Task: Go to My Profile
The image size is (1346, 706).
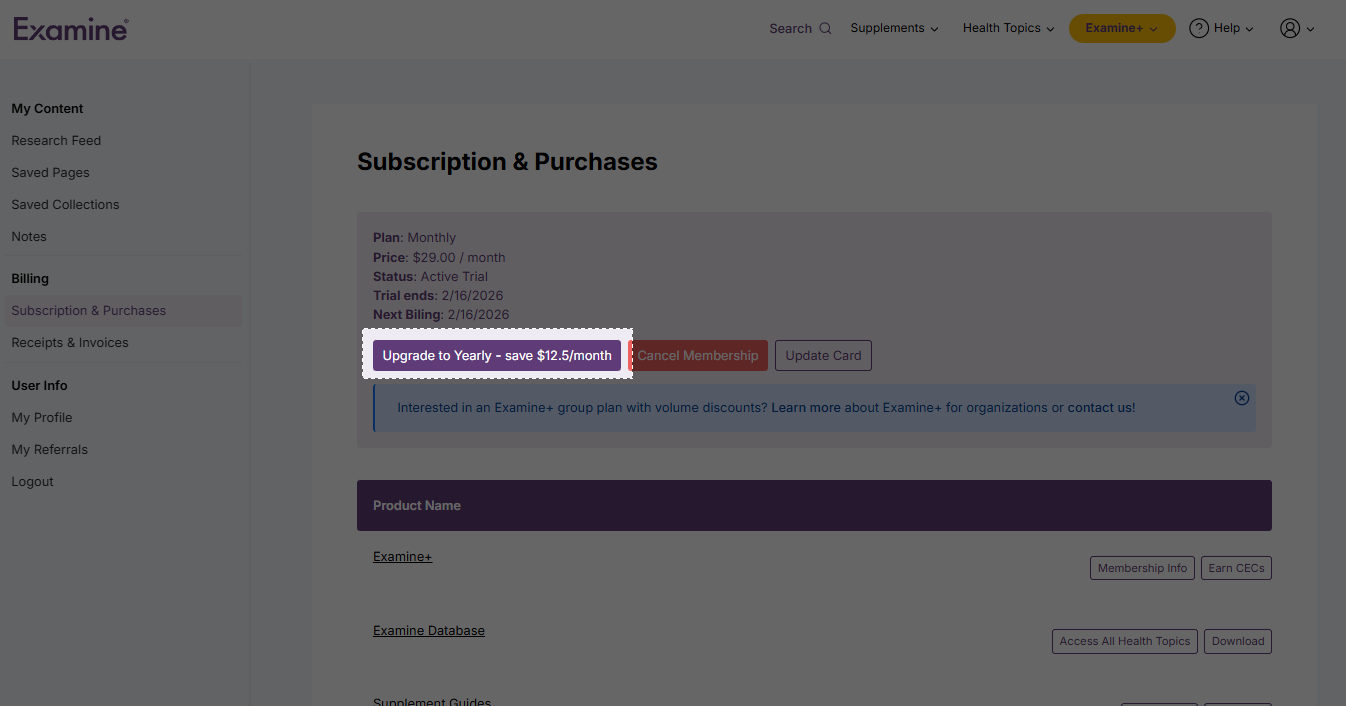Action: (x=42, y=417)
